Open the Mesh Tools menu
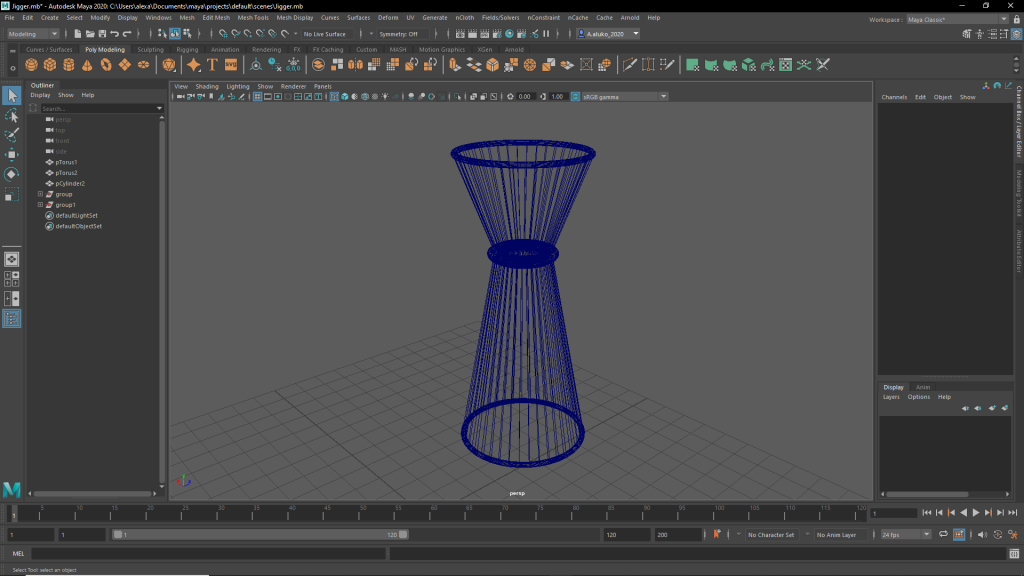 tap(254, 18)
